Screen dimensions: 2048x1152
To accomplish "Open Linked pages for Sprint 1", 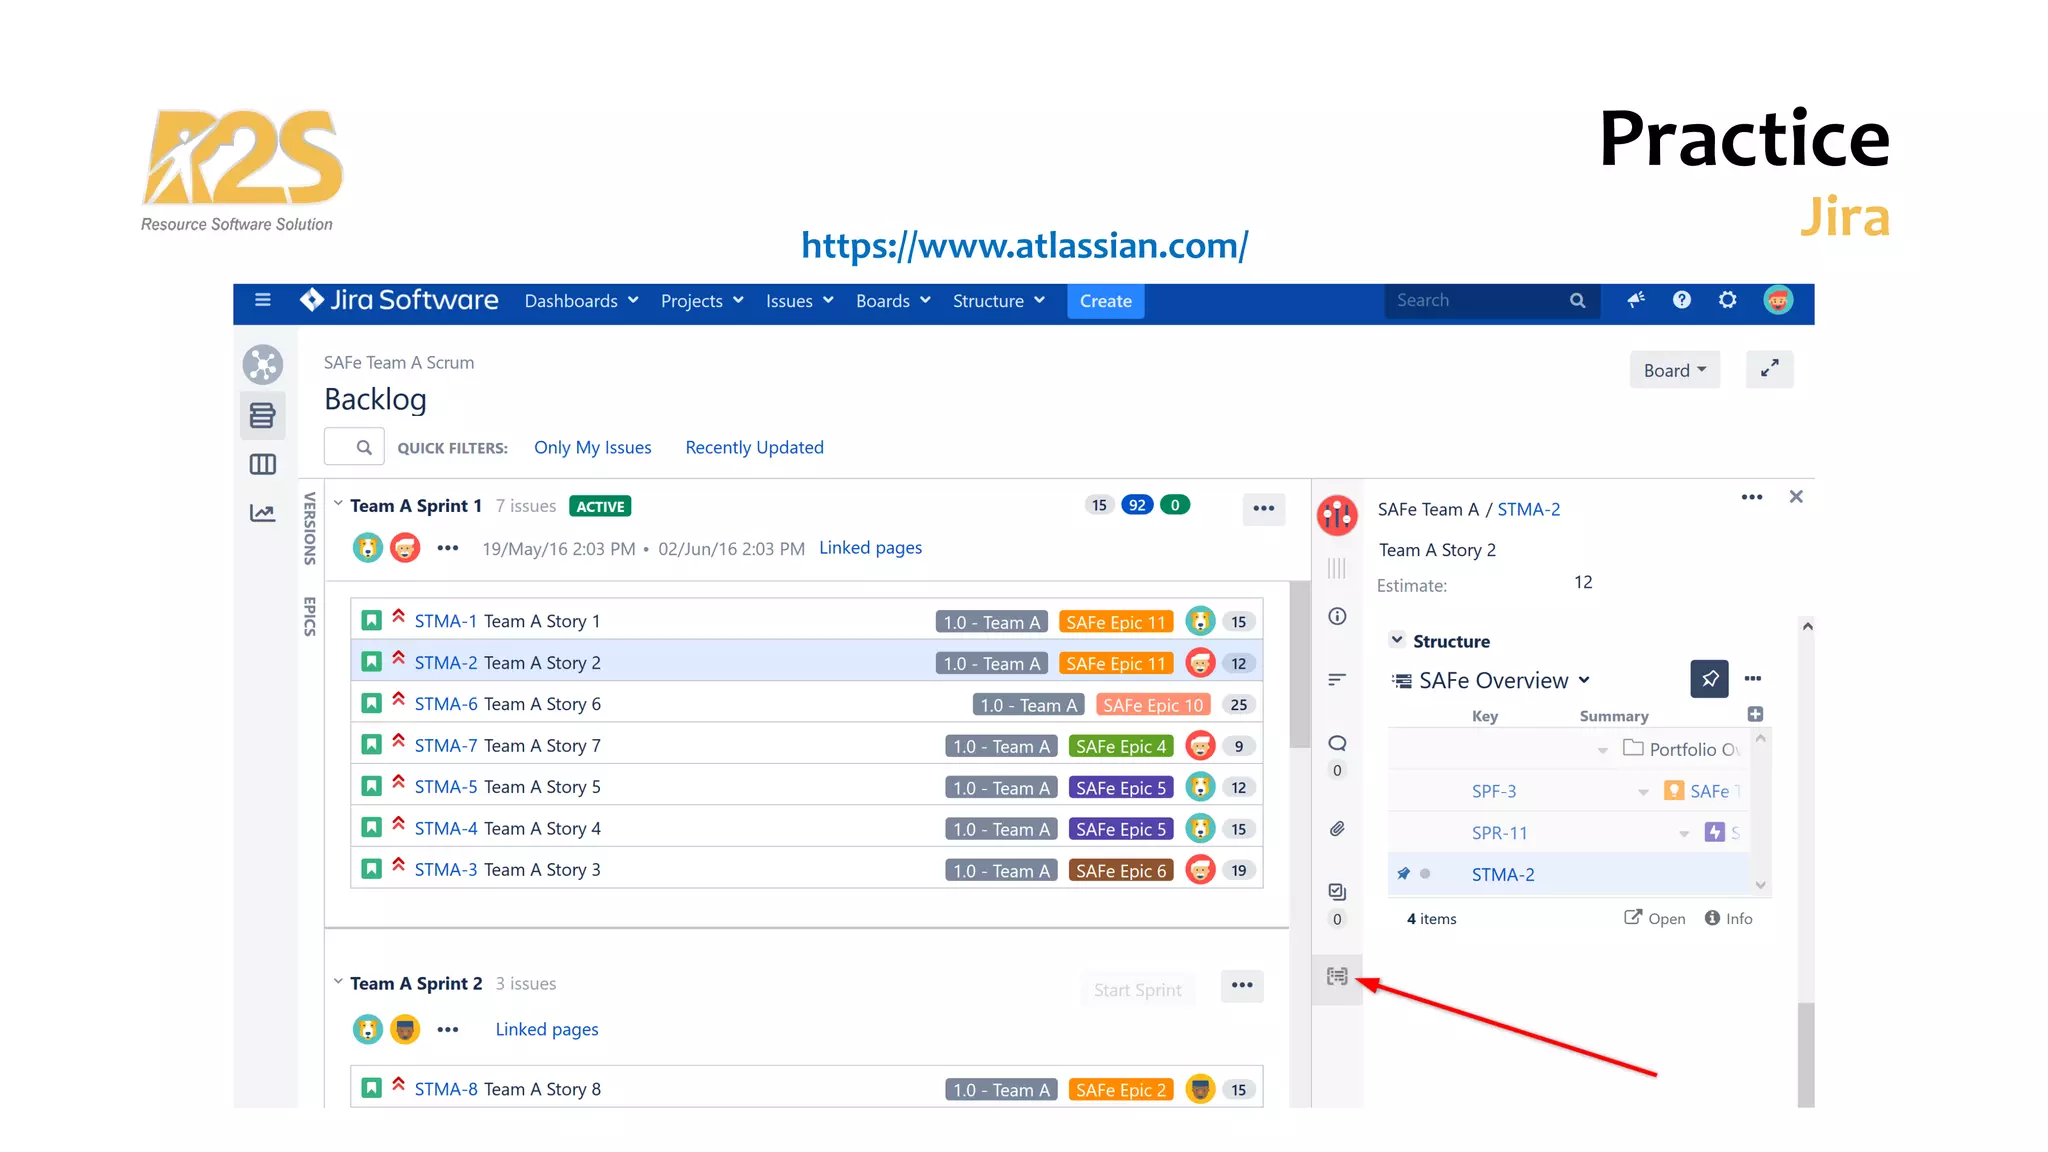I will click(x=870, y=547).
